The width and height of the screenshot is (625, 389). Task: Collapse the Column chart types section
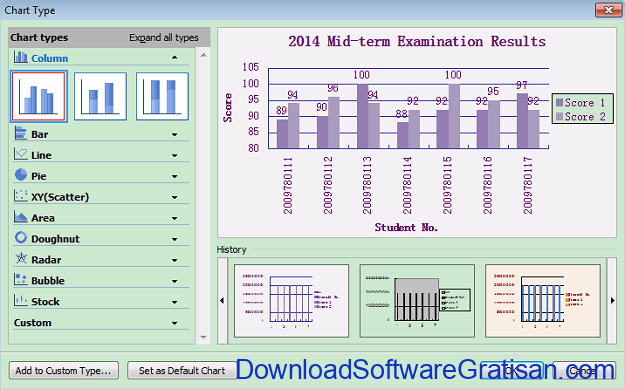[175, 58]
